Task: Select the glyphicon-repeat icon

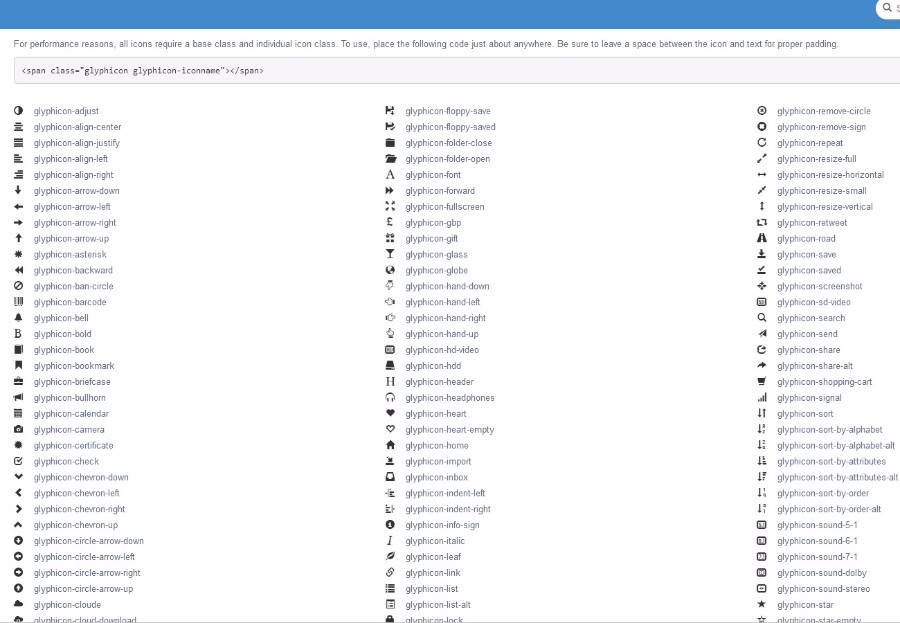Action: (762, 142)
